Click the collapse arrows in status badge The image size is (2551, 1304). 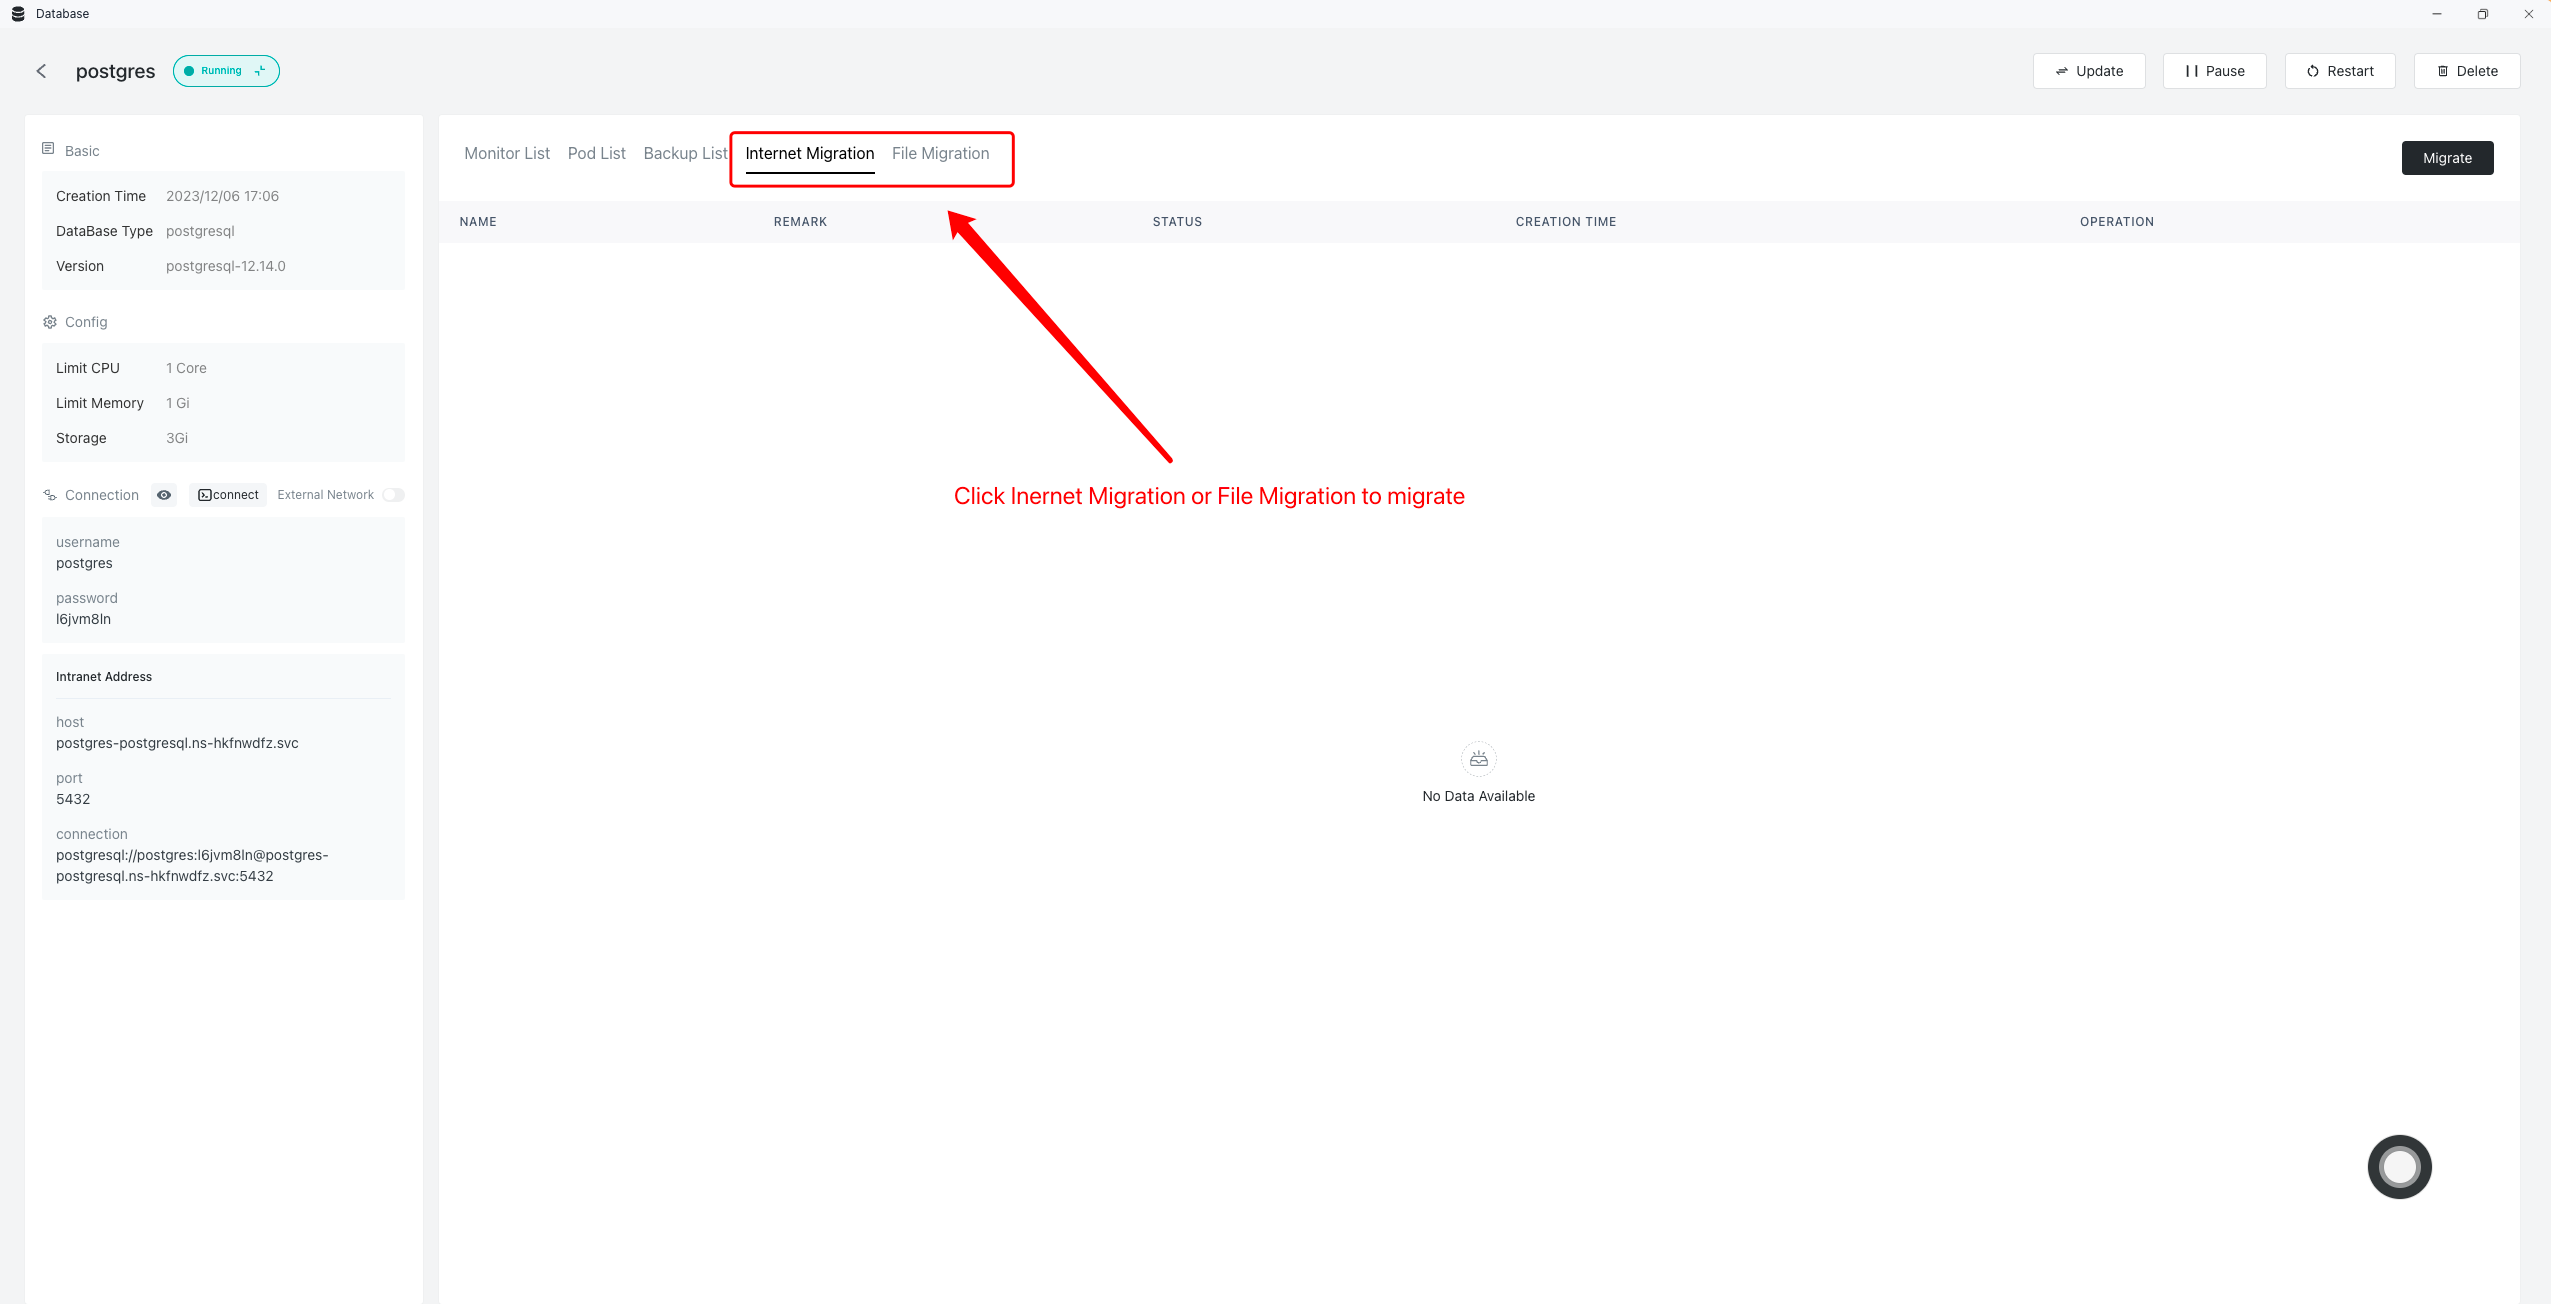coord(260,71)
